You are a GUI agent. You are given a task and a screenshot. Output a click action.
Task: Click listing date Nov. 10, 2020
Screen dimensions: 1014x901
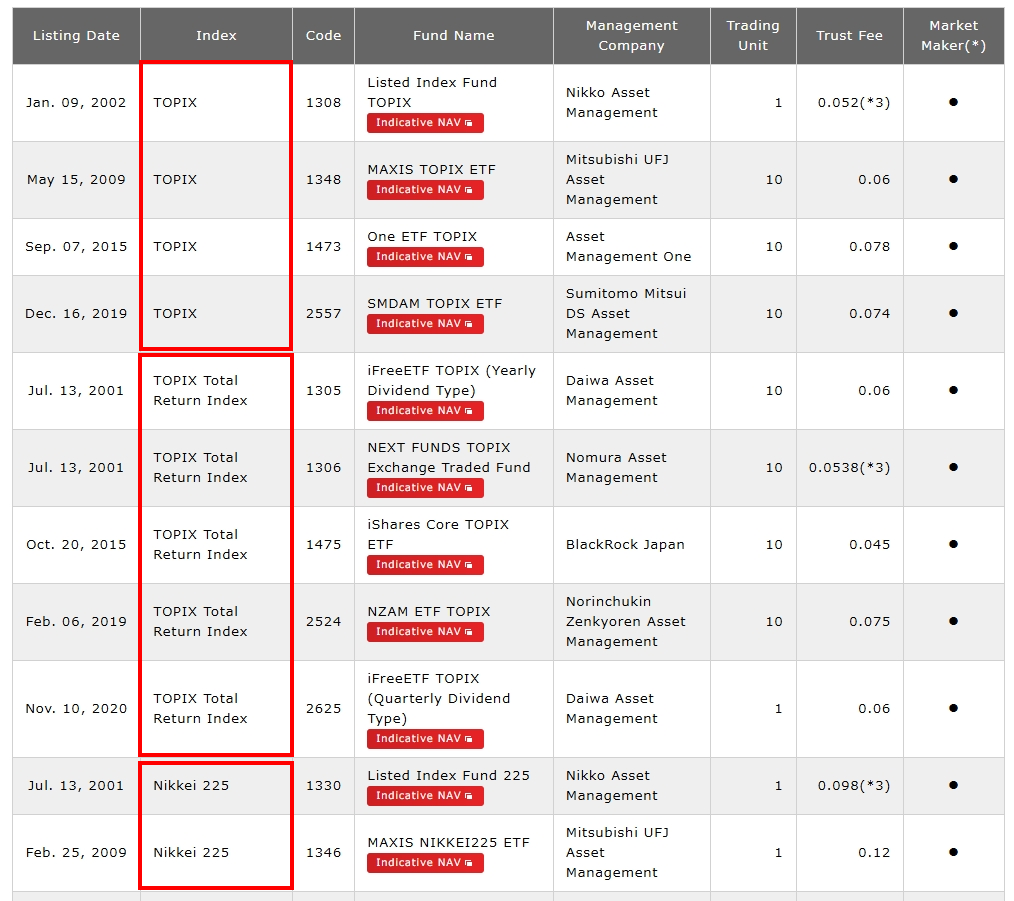(76, 709)
